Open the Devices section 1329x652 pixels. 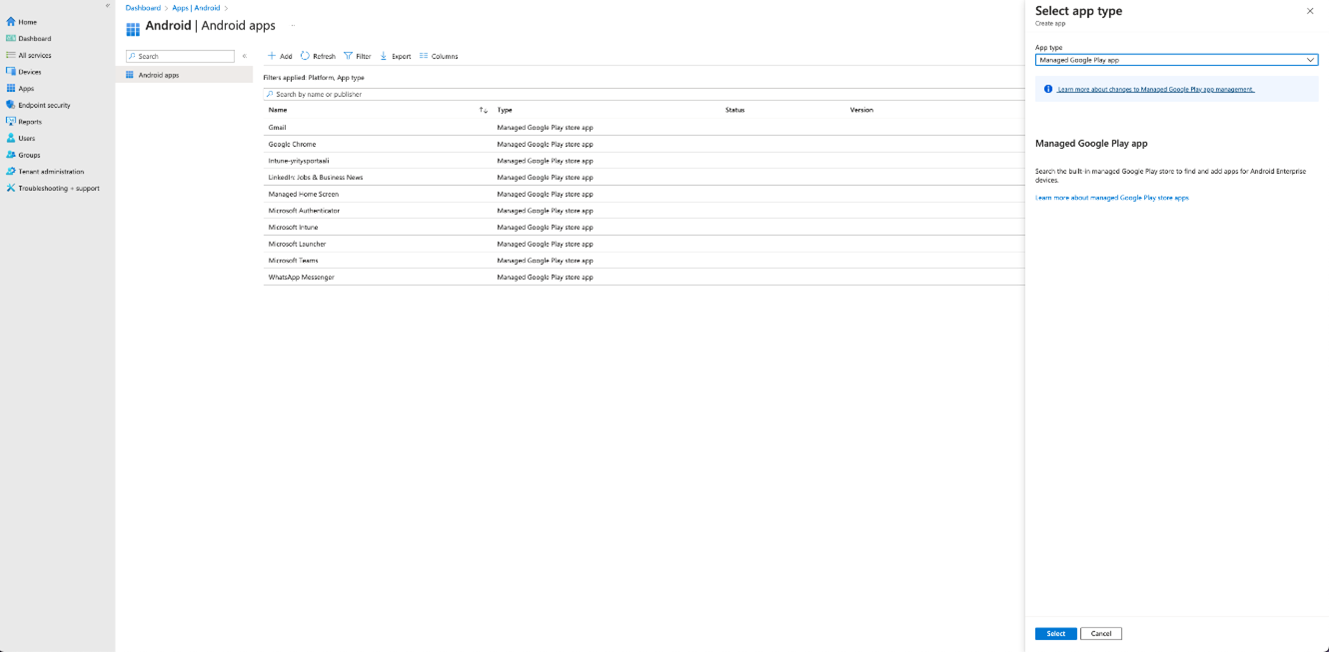pyautogui.click(x=29, y=72)
